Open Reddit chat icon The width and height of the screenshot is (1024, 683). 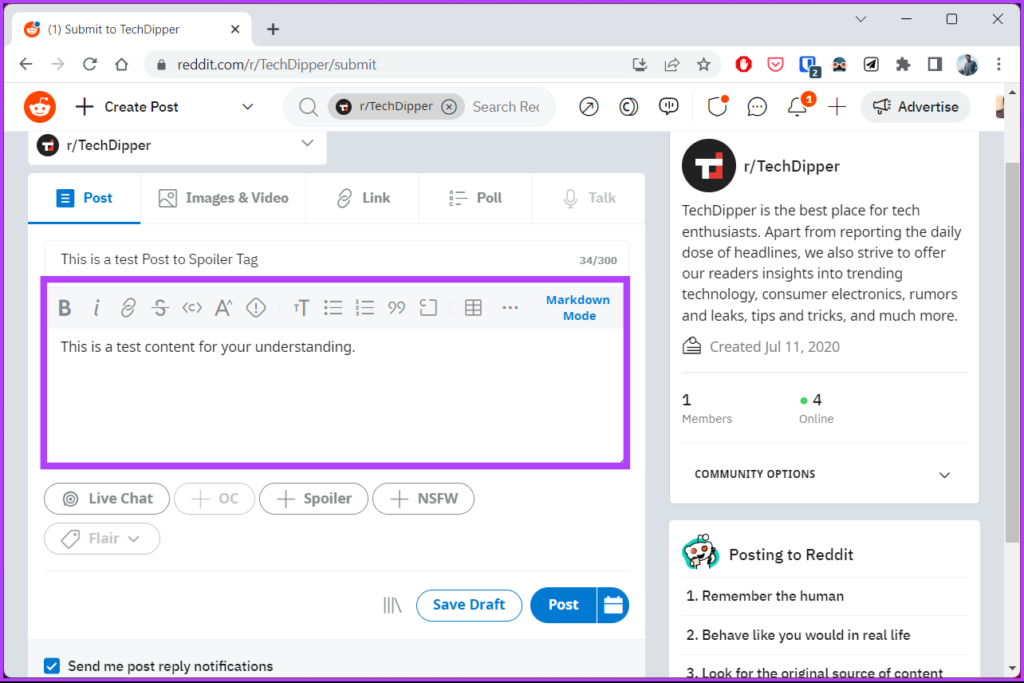click(x=757, y=106)
